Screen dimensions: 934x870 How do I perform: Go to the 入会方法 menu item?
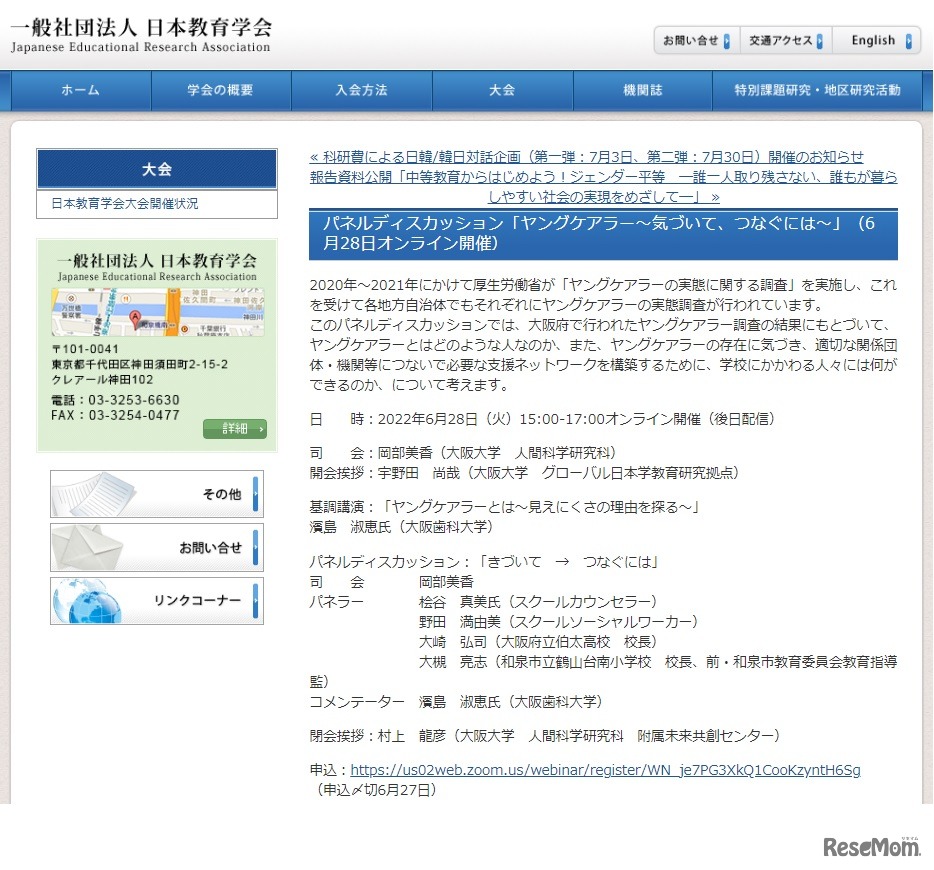click(361, 90)
